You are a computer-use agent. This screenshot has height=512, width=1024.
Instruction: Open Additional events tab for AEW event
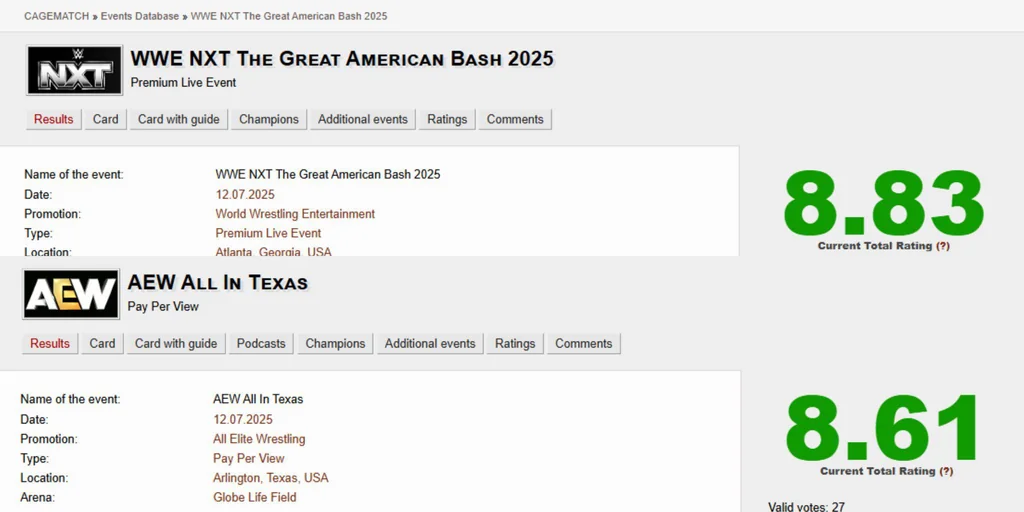430,344
